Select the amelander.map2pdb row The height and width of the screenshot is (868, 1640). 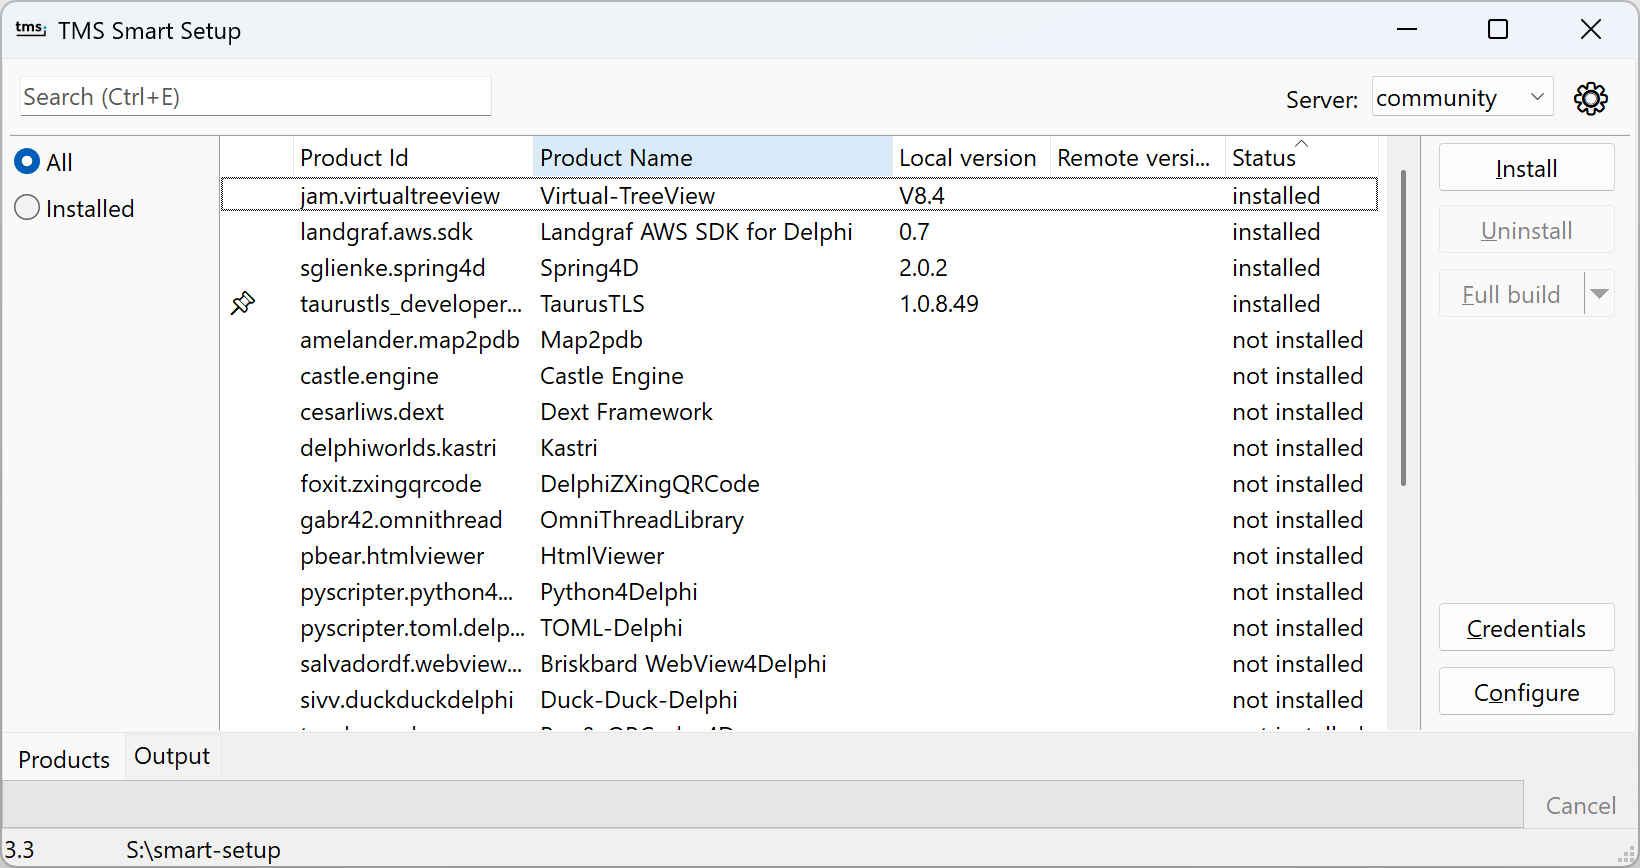(799, 339)
